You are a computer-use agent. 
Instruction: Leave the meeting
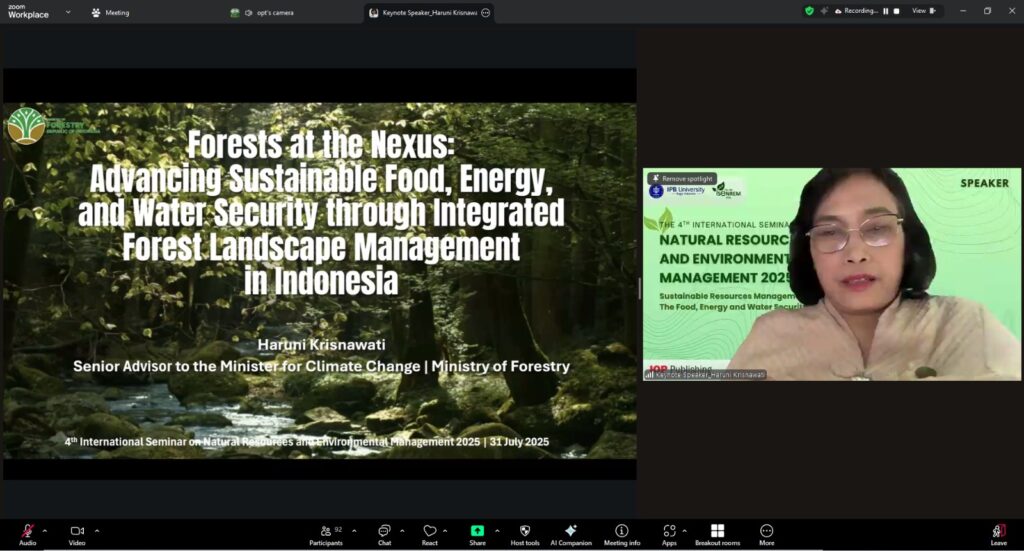click(x=998, y=532)
